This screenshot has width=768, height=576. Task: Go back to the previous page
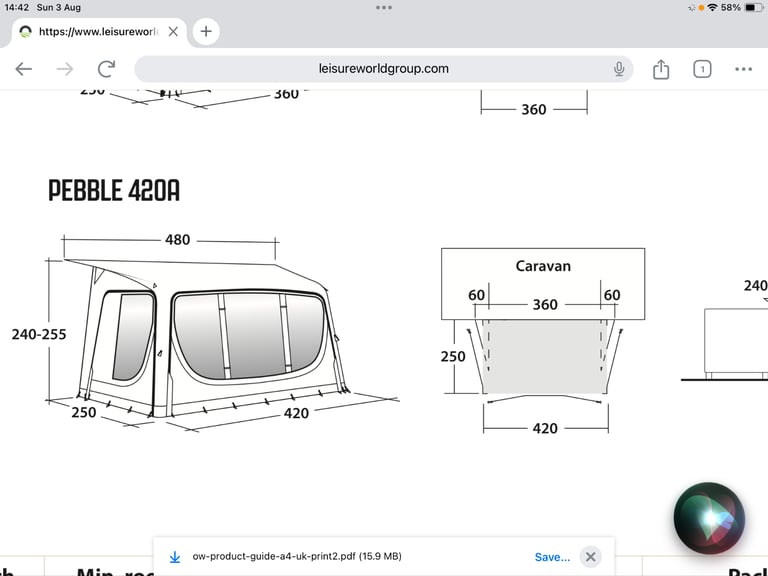tap(24, 69)
